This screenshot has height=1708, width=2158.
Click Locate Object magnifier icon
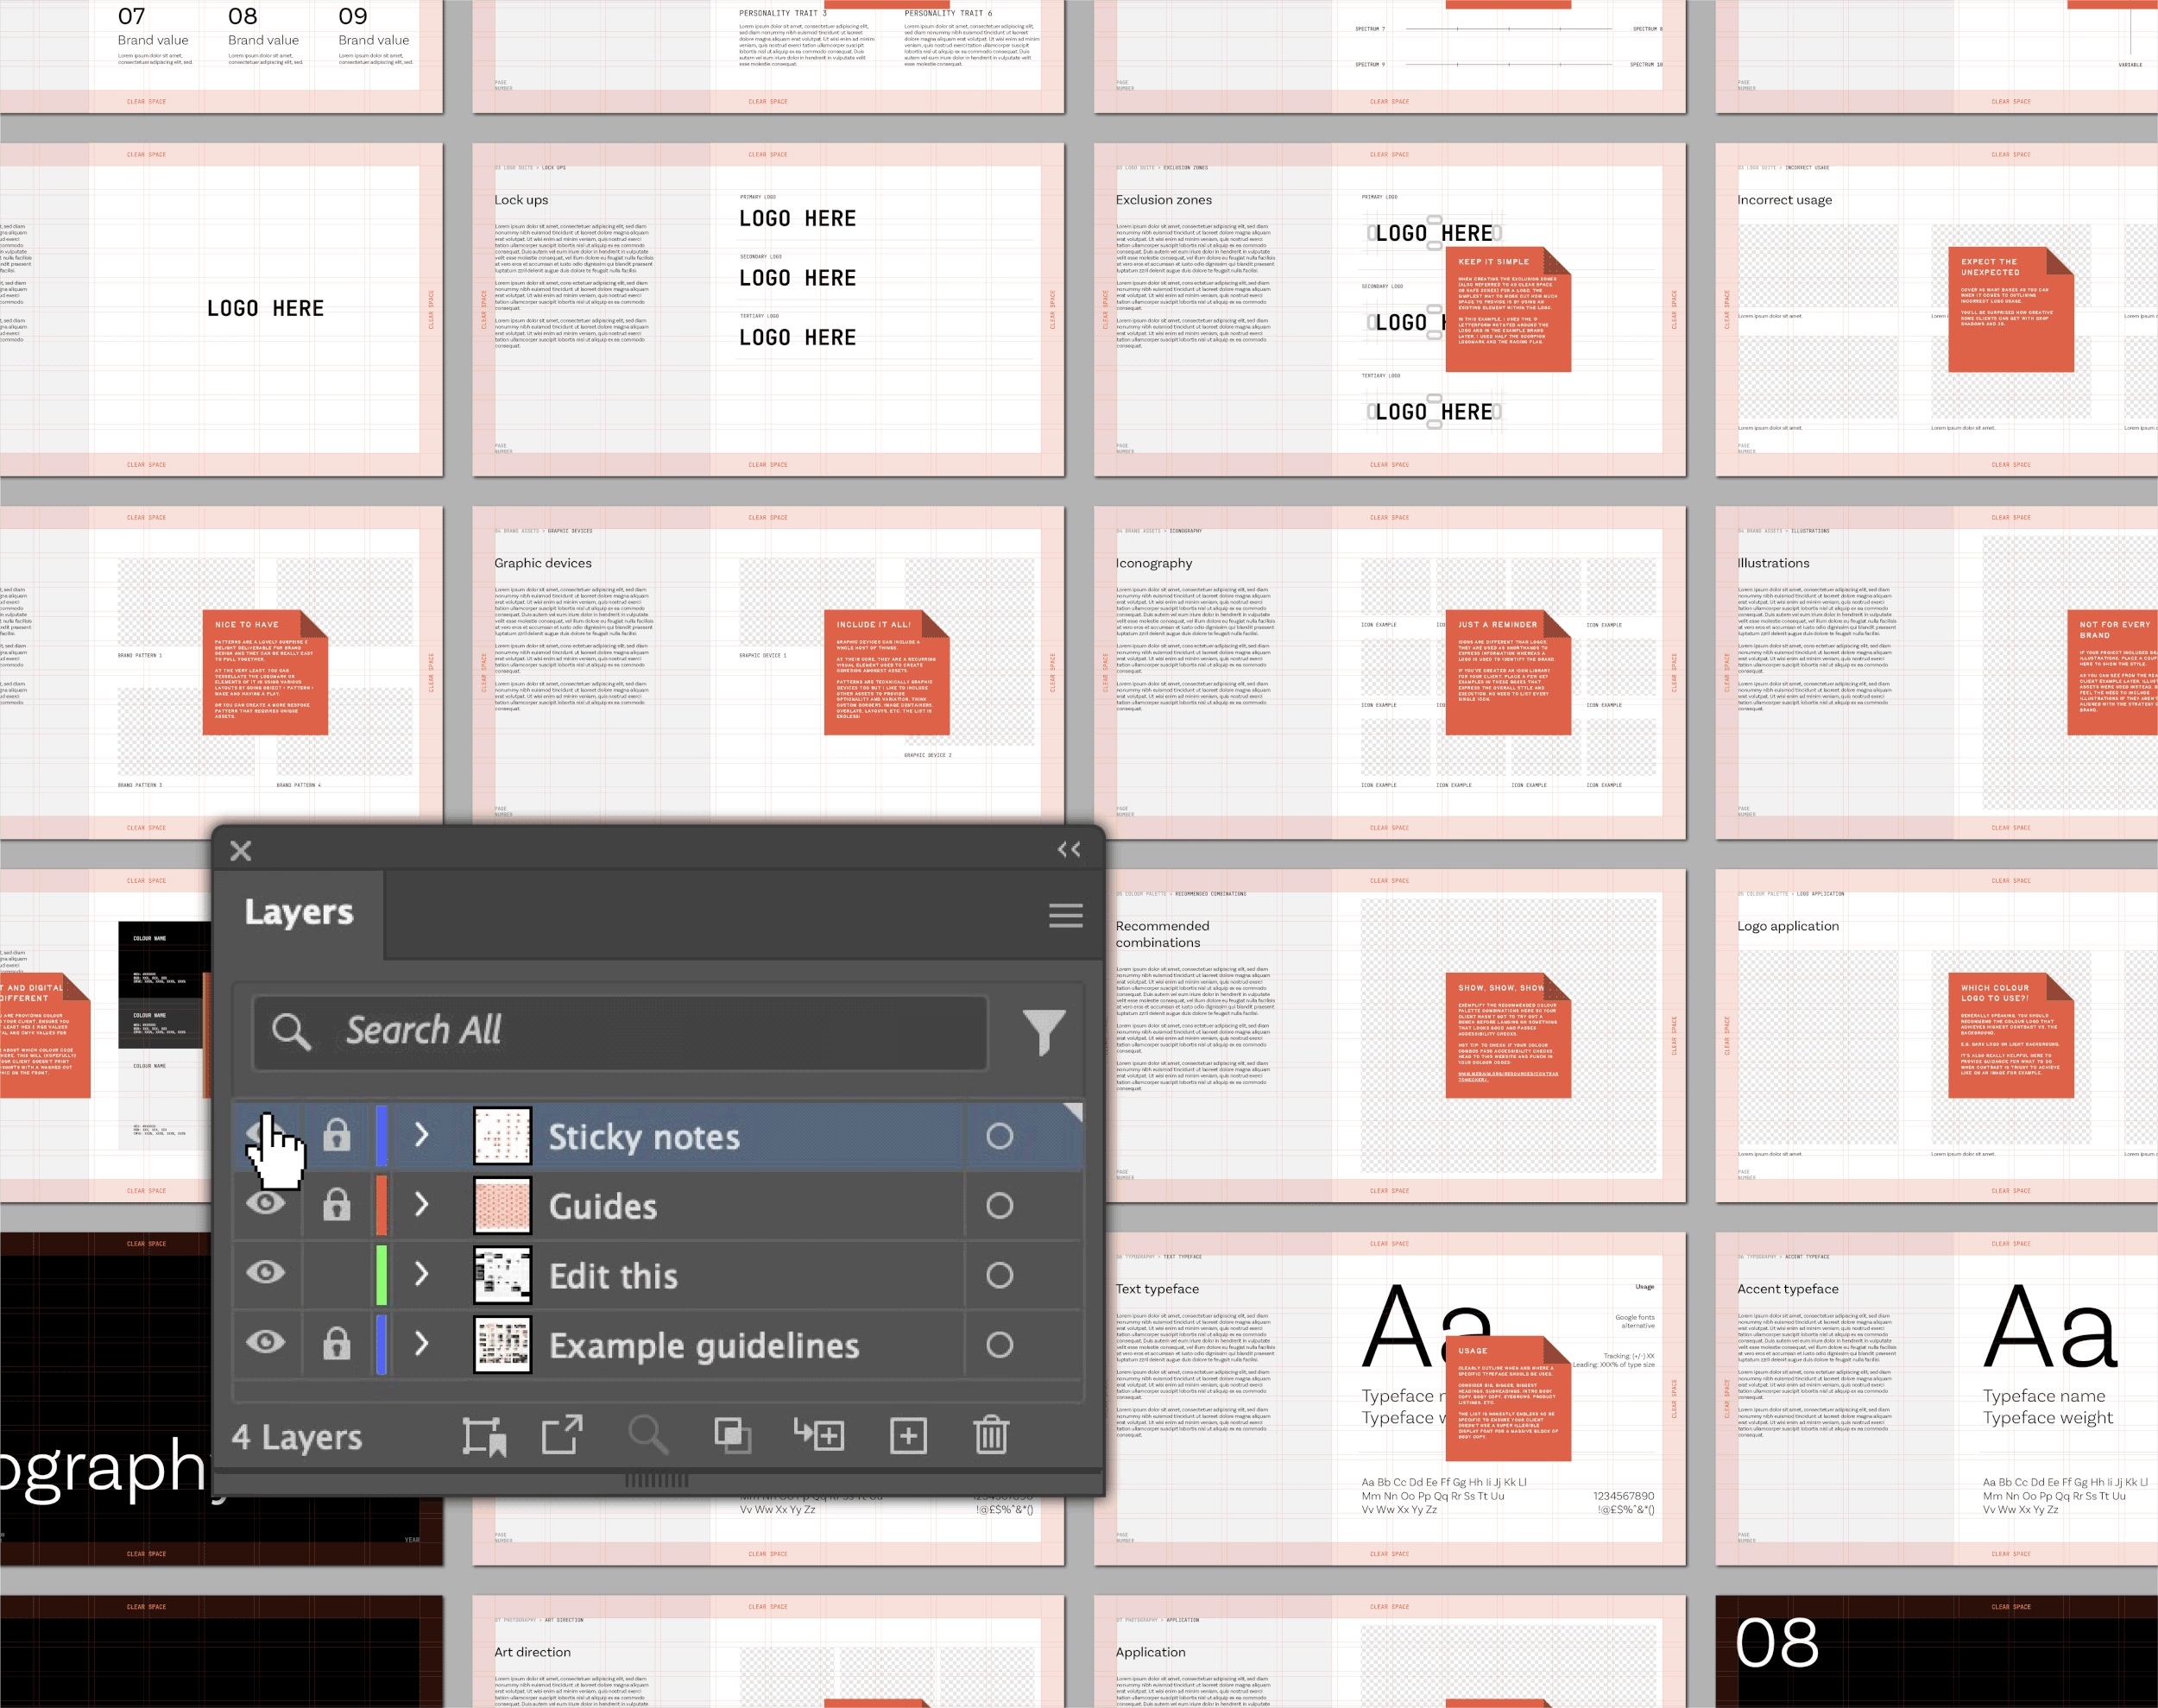coord(648,1435)
